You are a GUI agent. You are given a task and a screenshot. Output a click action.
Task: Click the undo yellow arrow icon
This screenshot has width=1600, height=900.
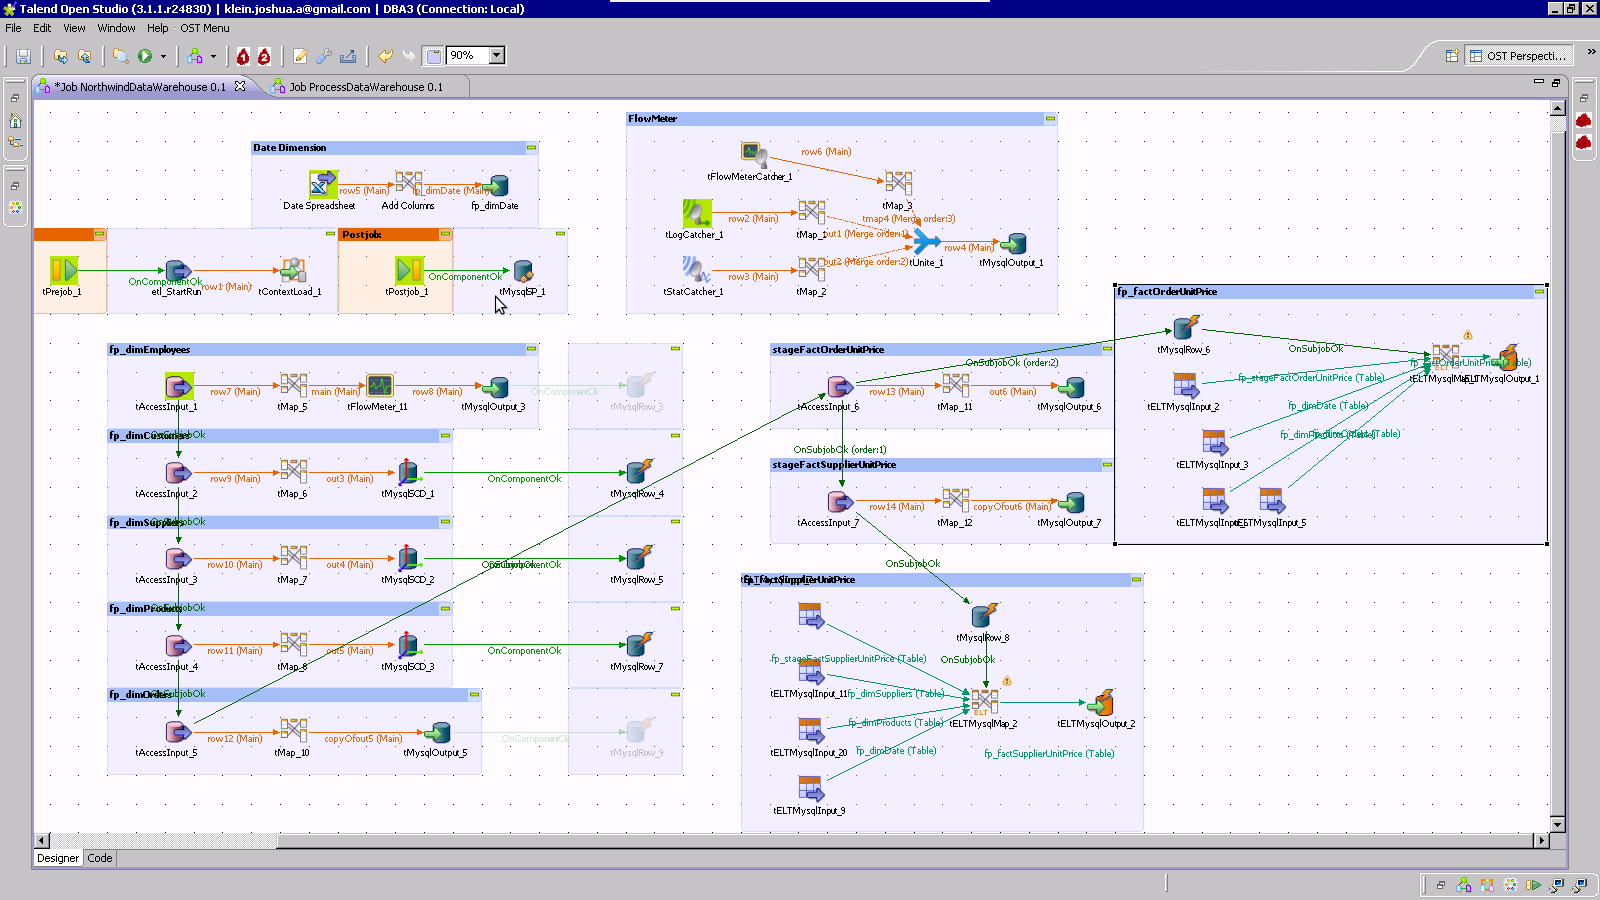(x=385, y=56)
